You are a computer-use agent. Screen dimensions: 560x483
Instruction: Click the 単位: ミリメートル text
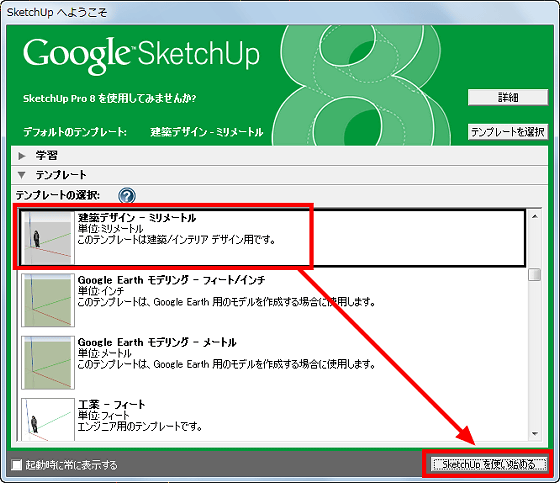110,229
